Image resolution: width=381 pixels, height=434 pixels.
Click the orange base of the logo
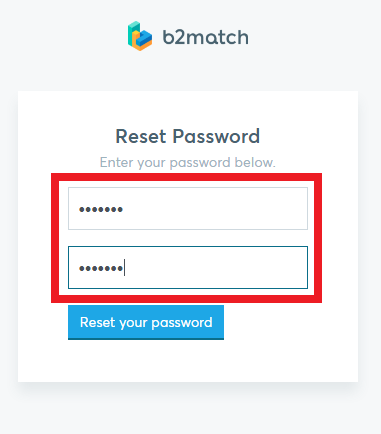pyautogui.click(x=138, y=44)
